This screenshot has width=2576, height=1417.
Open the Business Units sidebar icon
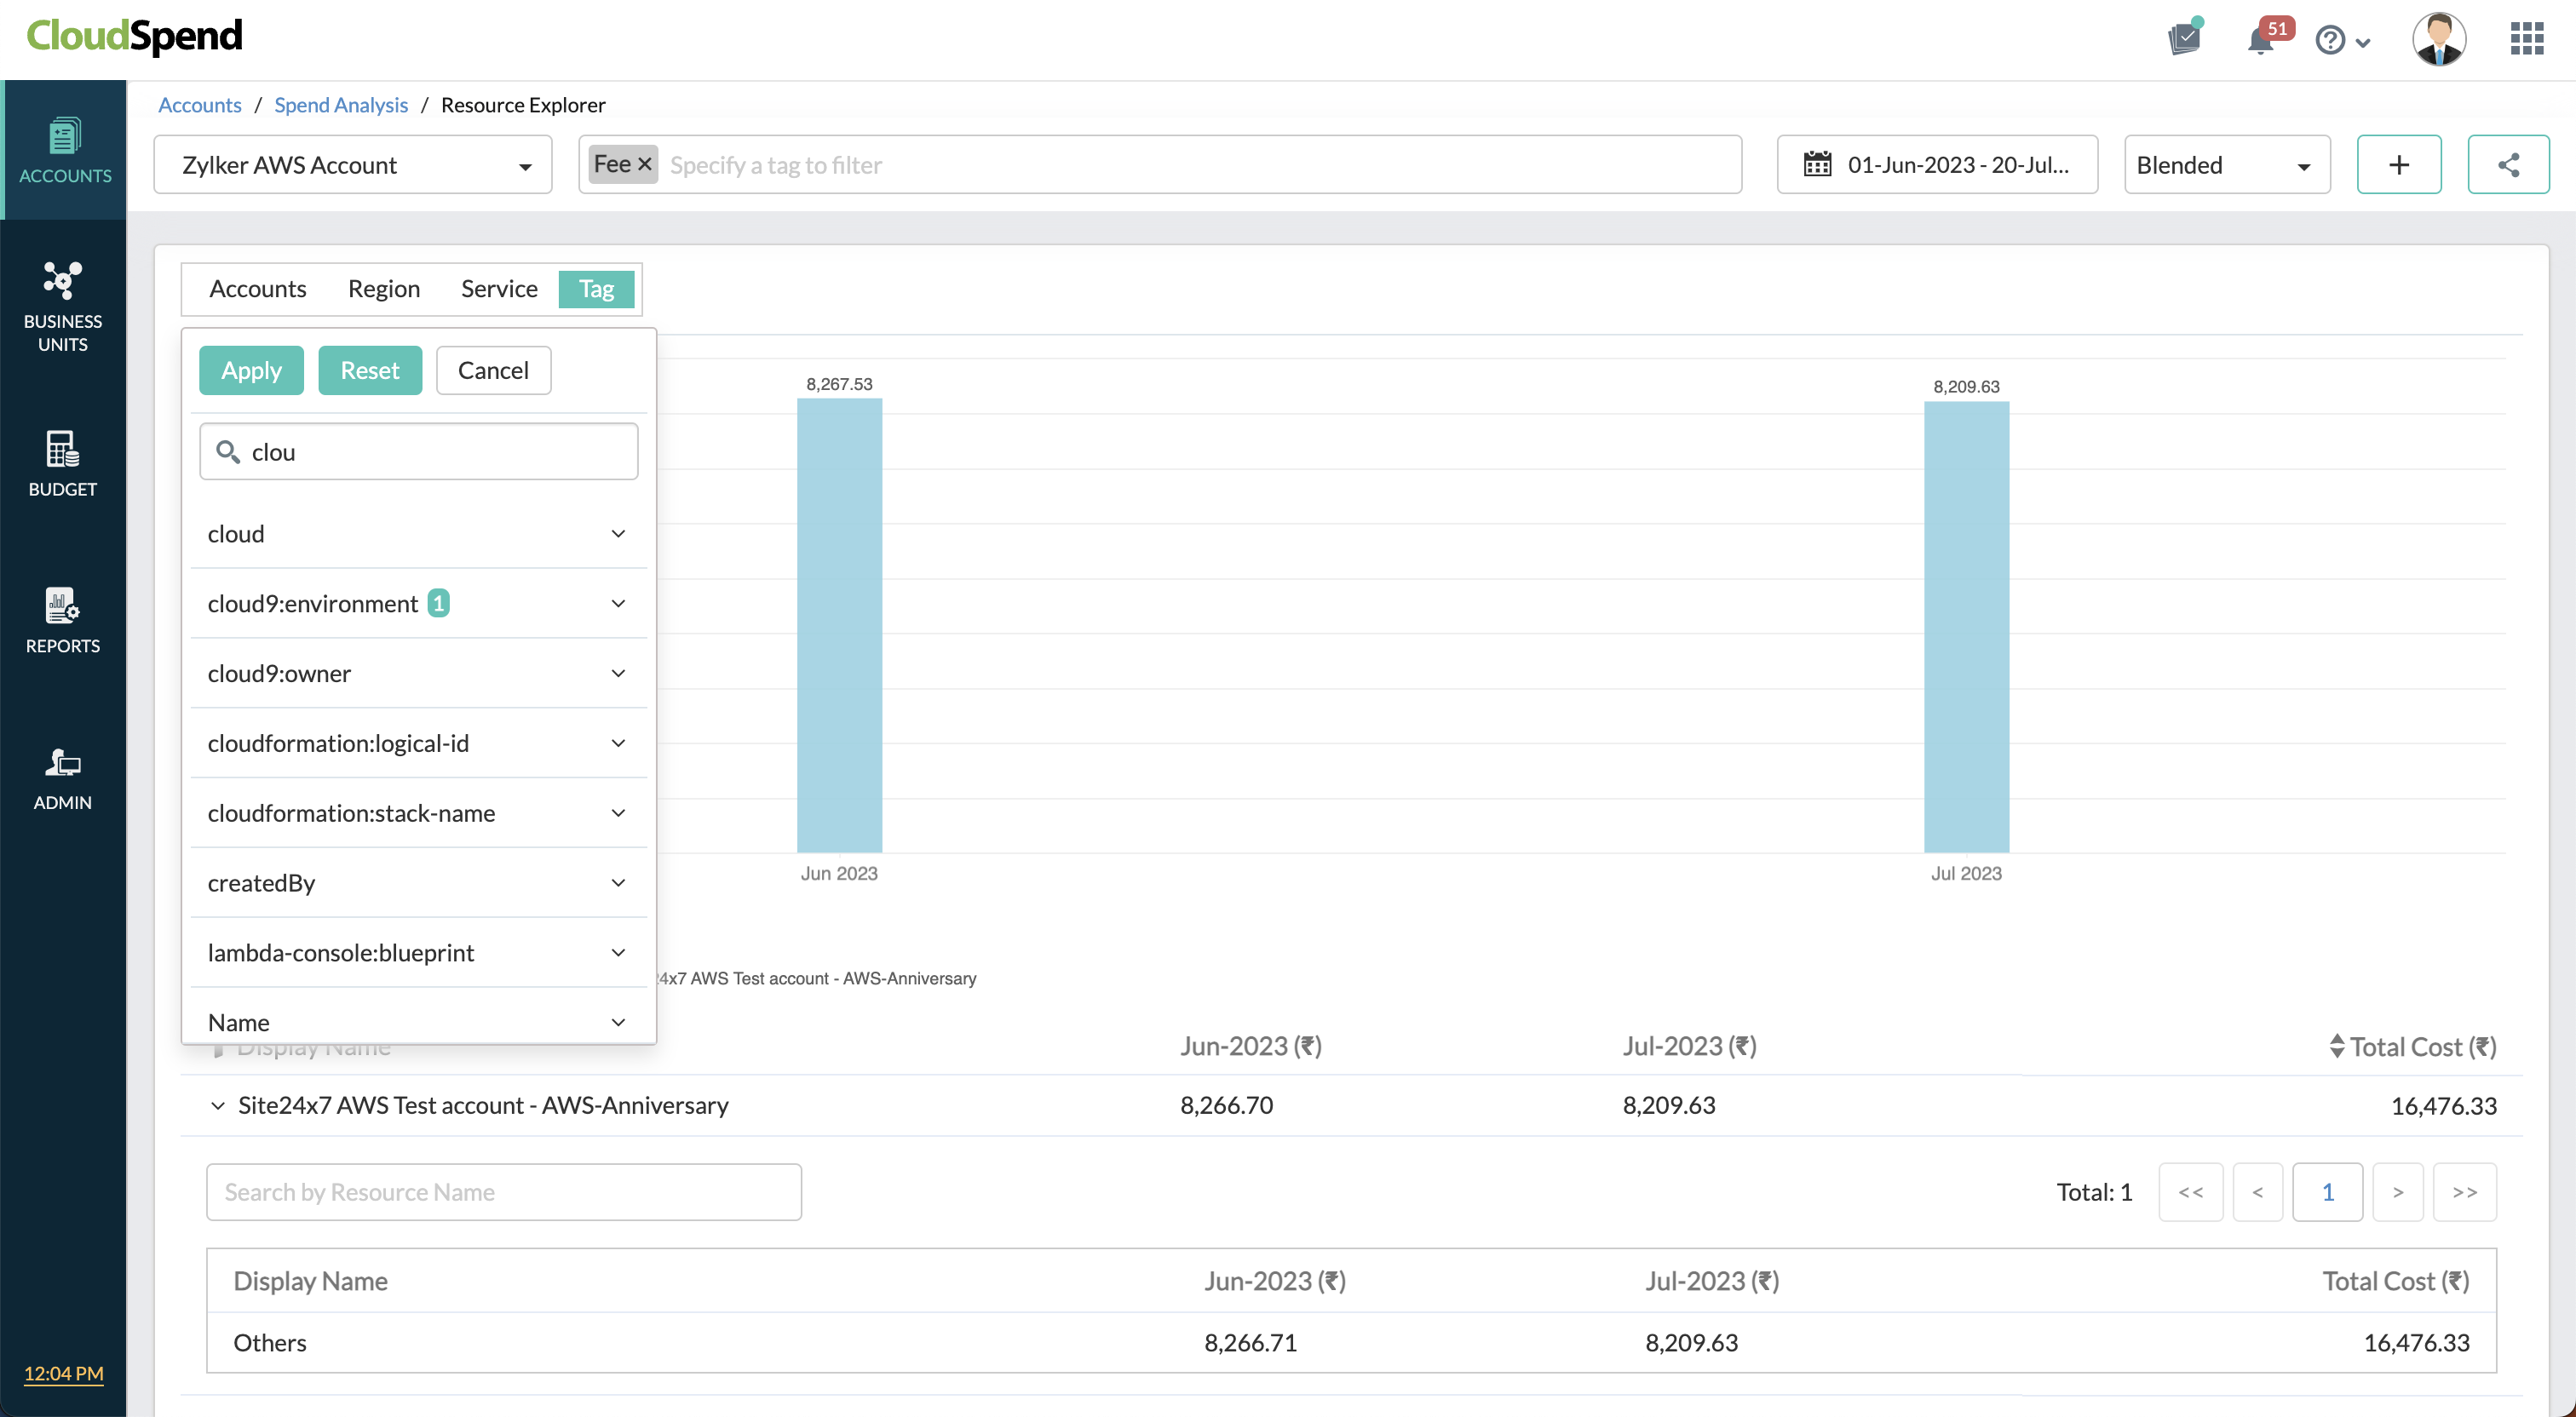coord(62,305)
